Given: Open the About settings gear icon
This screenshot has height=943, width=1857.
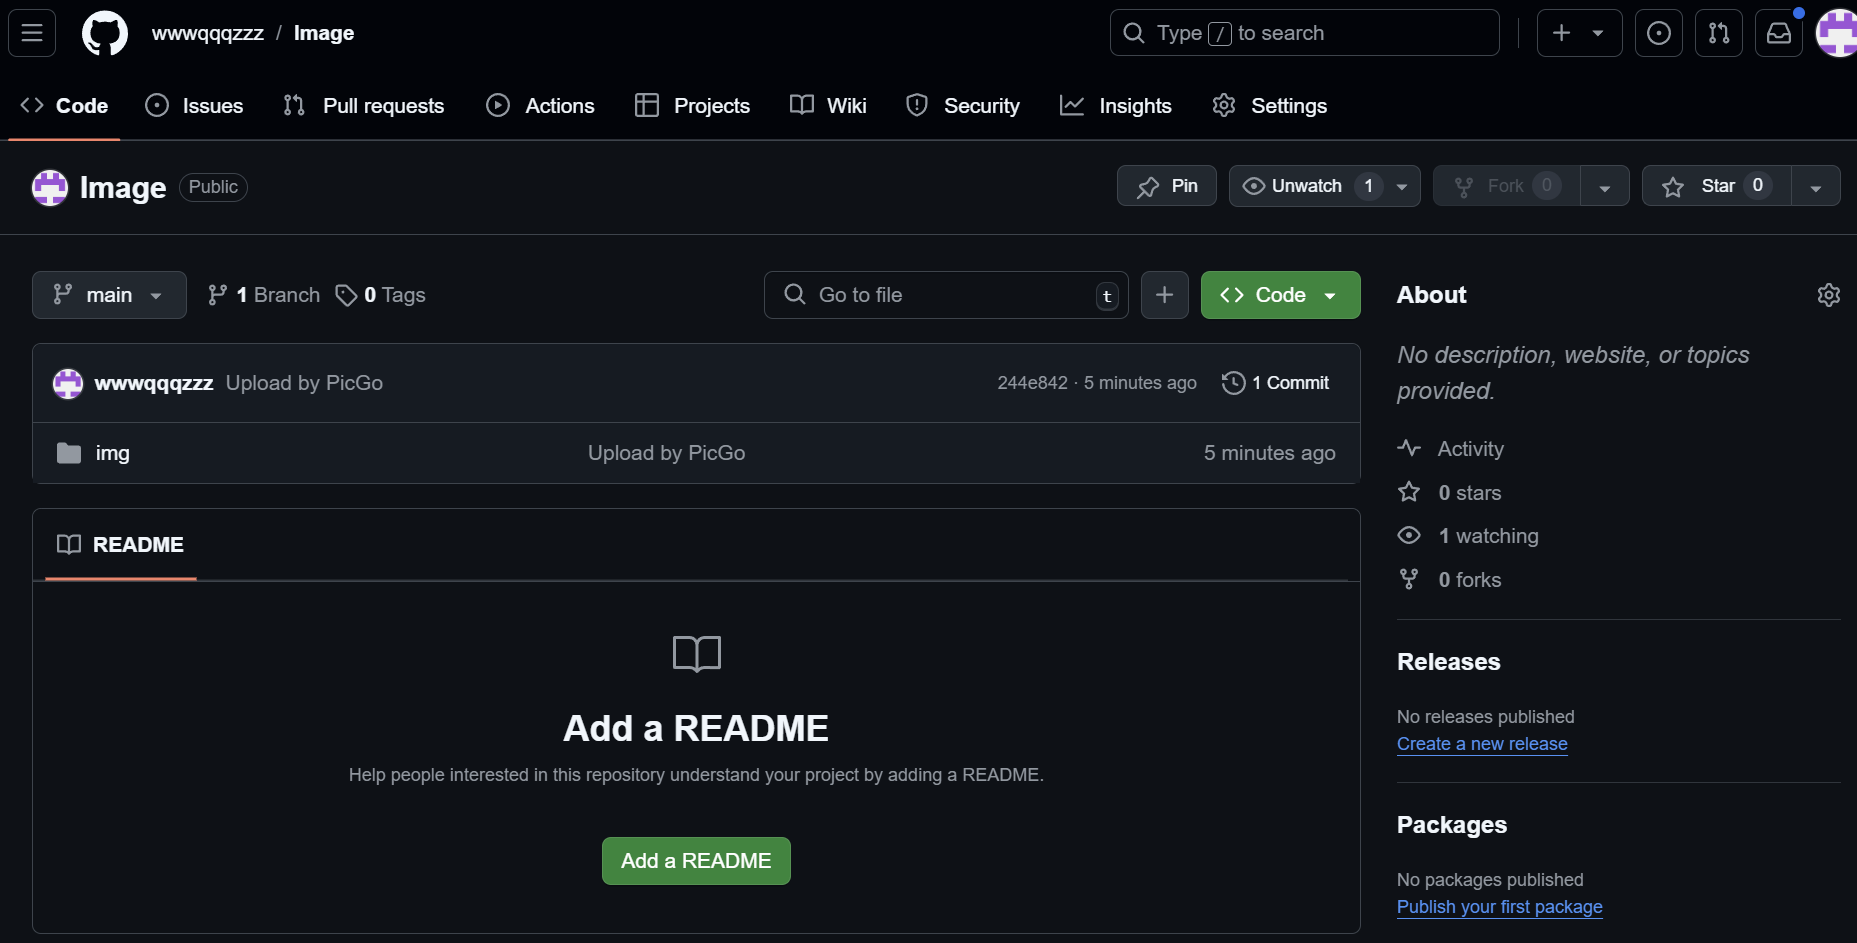Looking at the screenshot, I should 1828,295.
